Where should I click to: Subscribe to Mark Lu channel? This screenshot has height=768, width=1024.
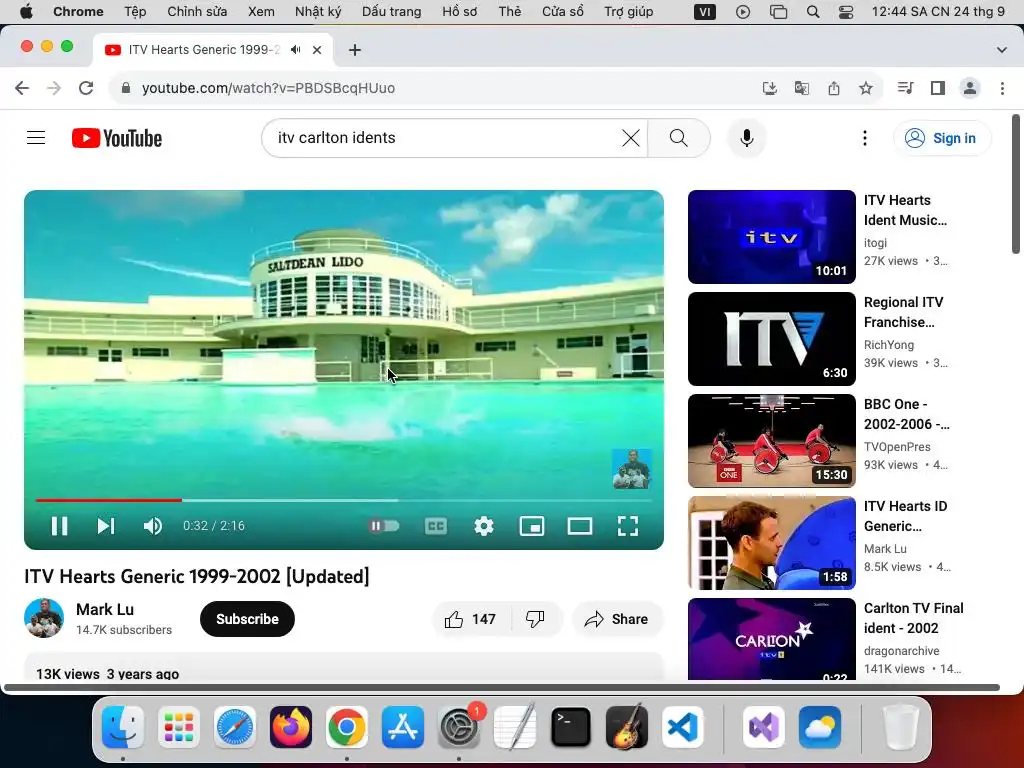(248, 619)
